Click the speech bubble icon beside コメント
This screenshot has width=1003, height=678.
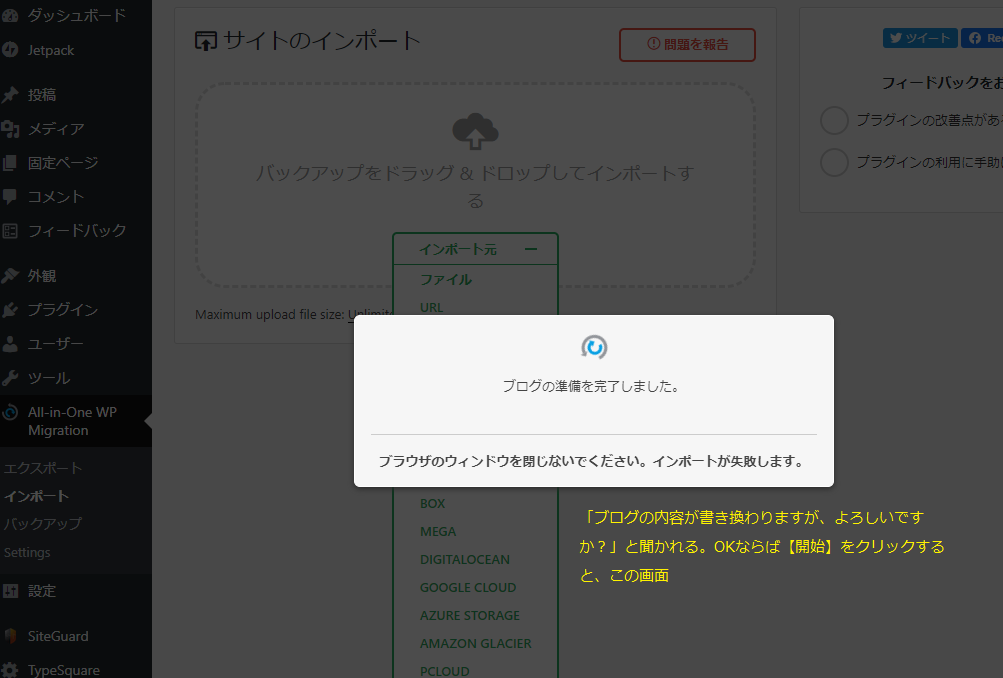10,196
